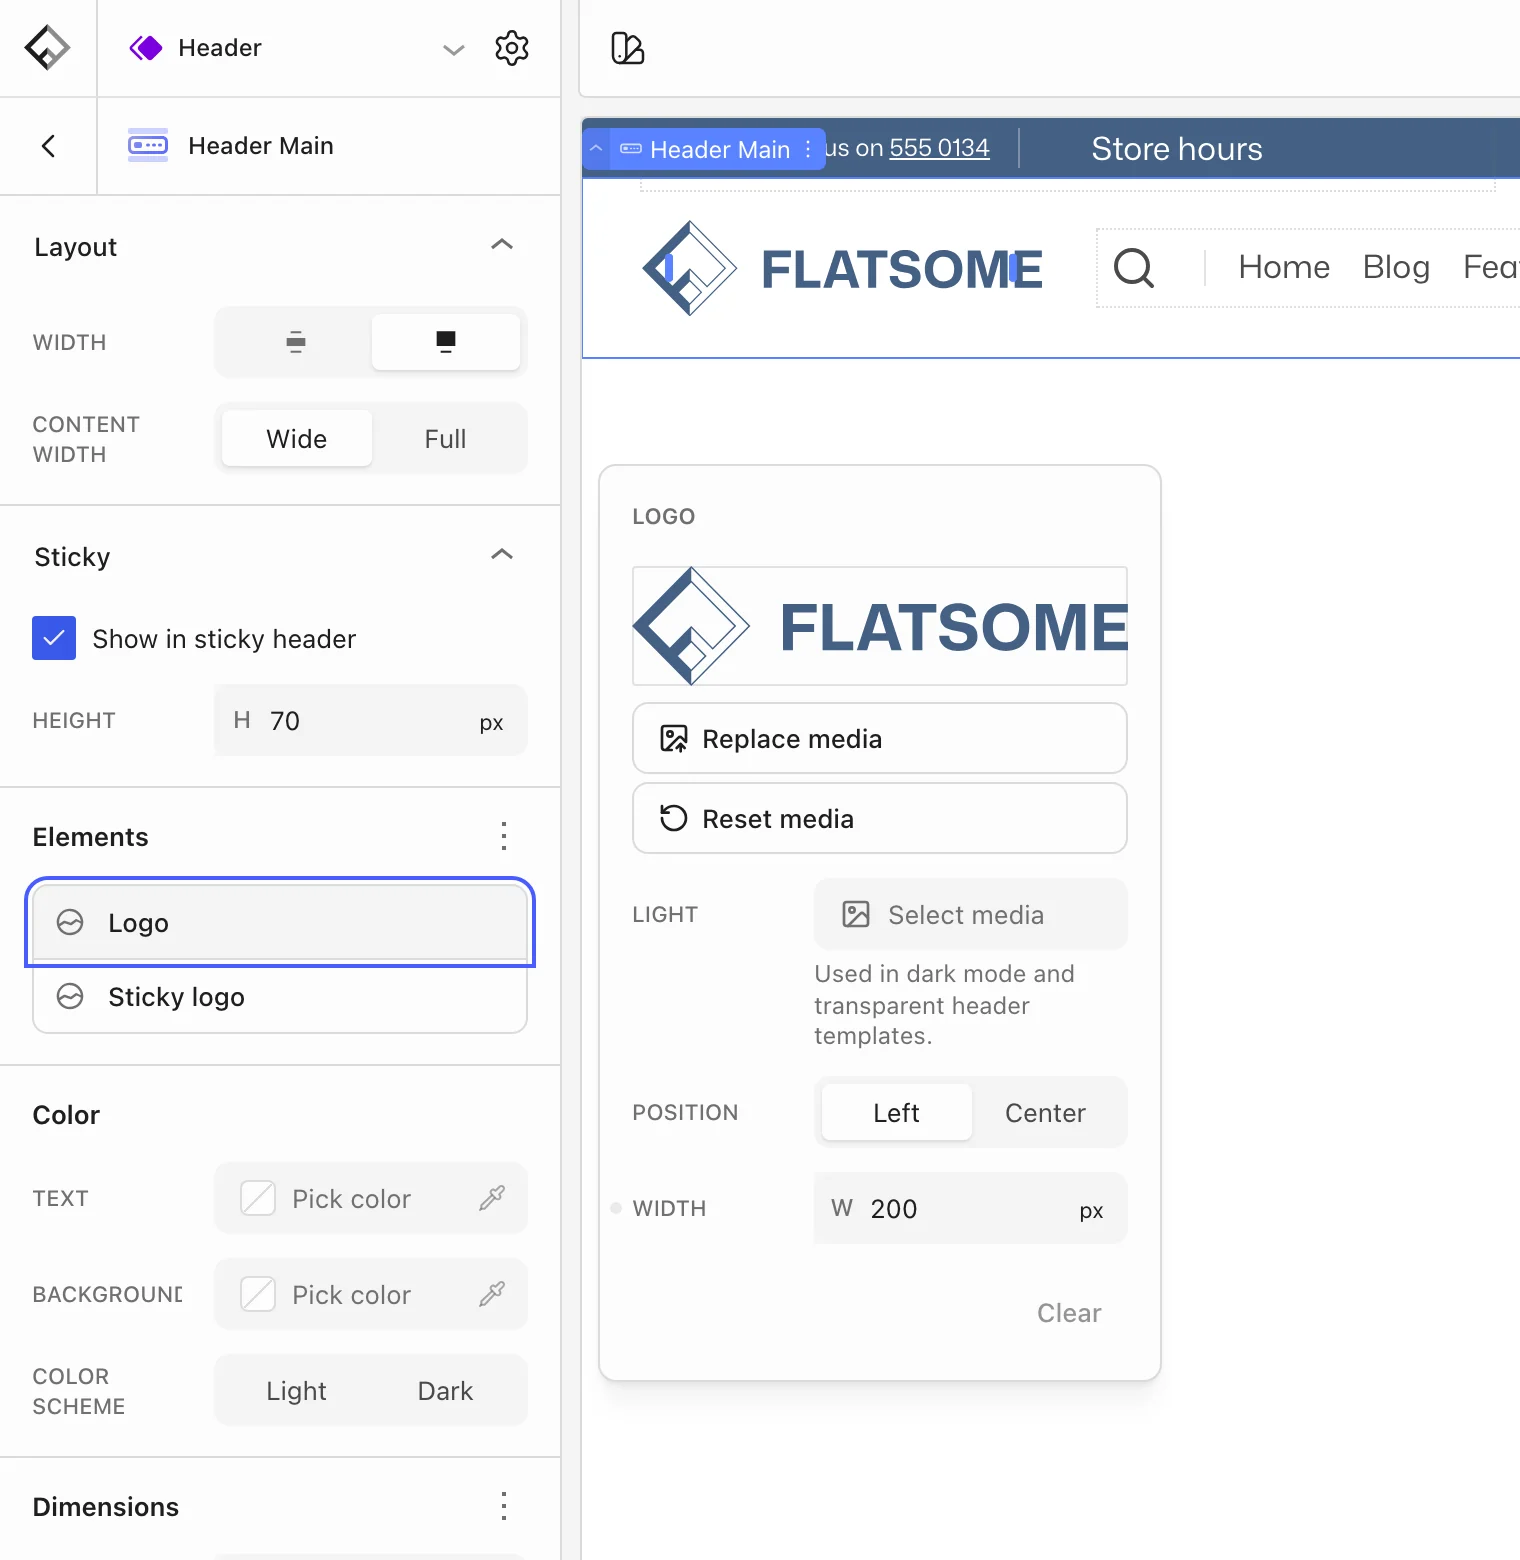Click the Header Main section icon
The width and height of the screenshot is (1520, 1560).
coord(148,146)
